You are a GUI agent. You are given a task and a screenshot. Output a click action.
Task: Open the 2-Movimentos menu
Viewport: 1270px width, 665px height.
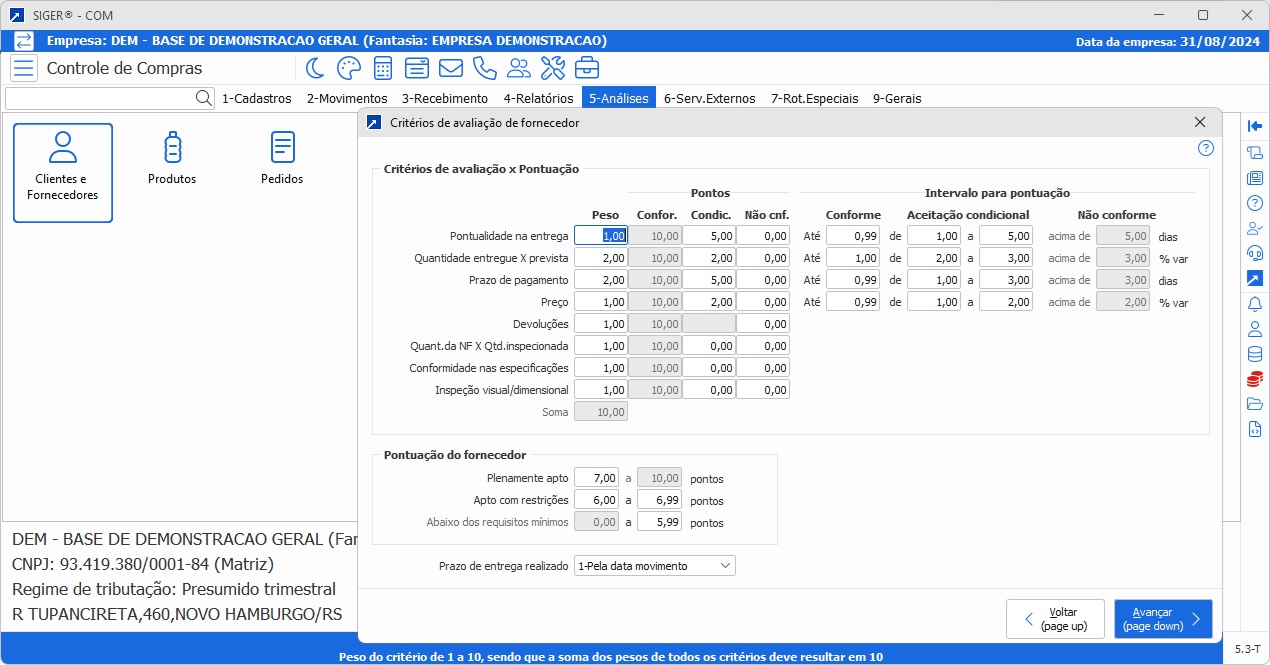point(346,98)
